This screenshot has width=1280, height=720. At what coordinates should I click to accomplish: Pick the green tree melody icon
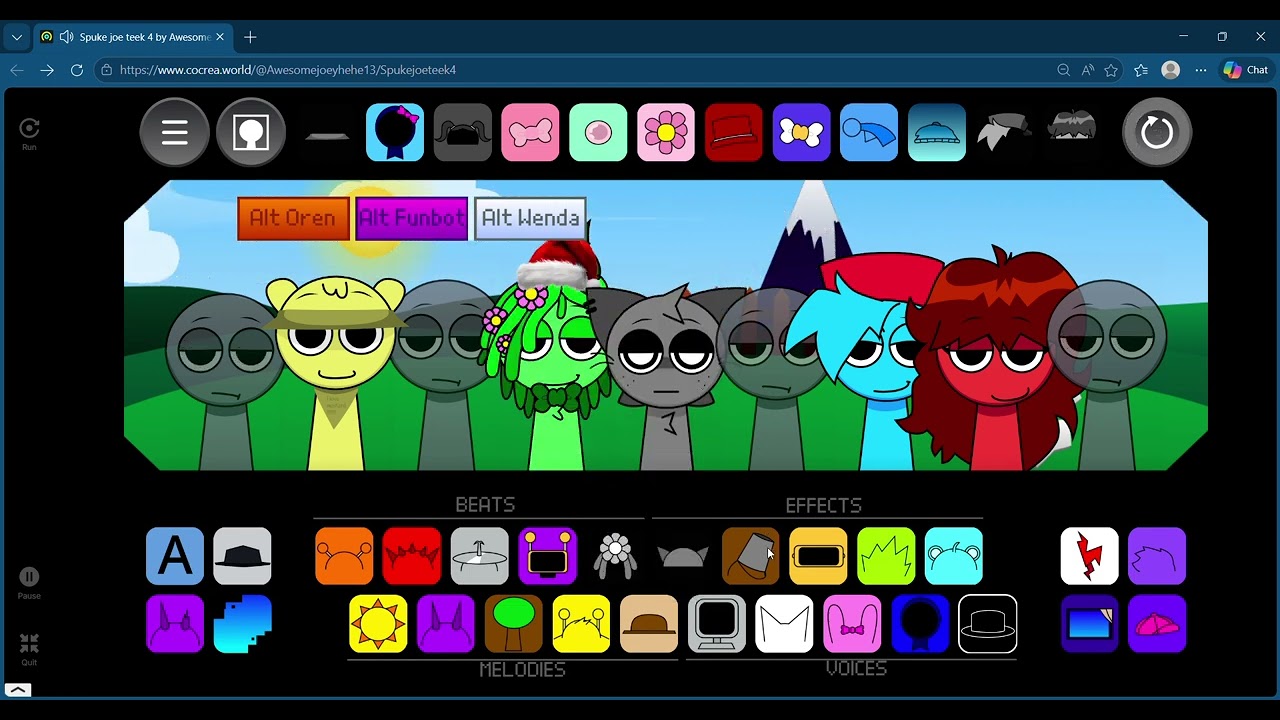tap(514, 624)
